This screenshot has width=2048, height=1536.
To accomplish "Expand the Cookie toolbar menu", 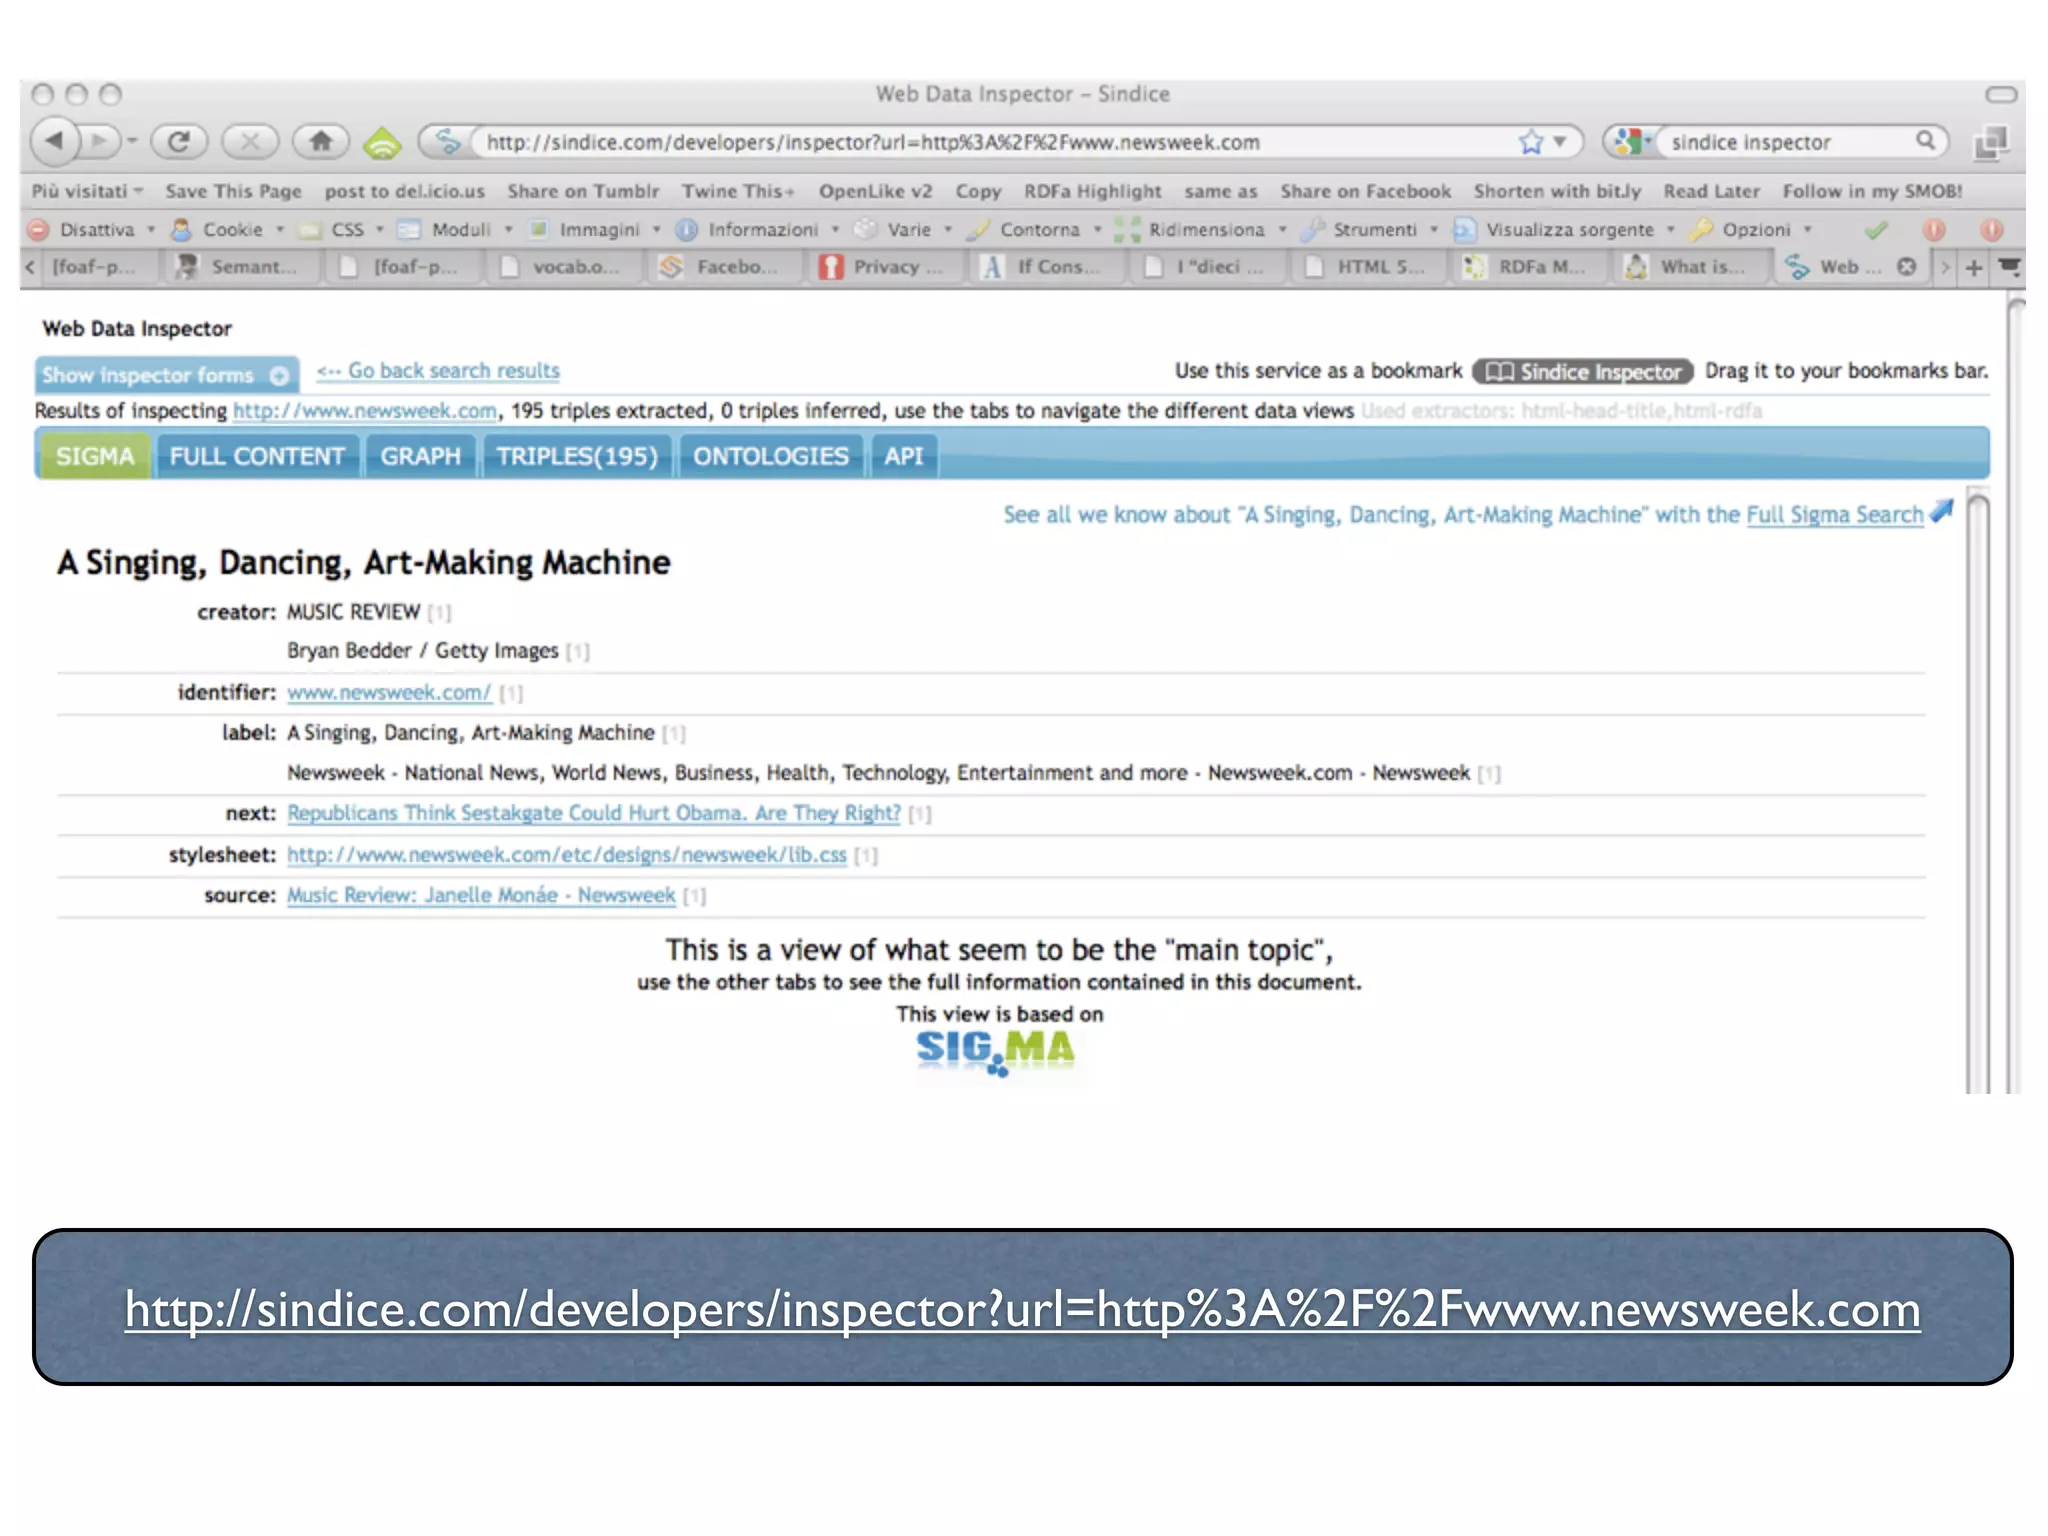I will [232, 230].
